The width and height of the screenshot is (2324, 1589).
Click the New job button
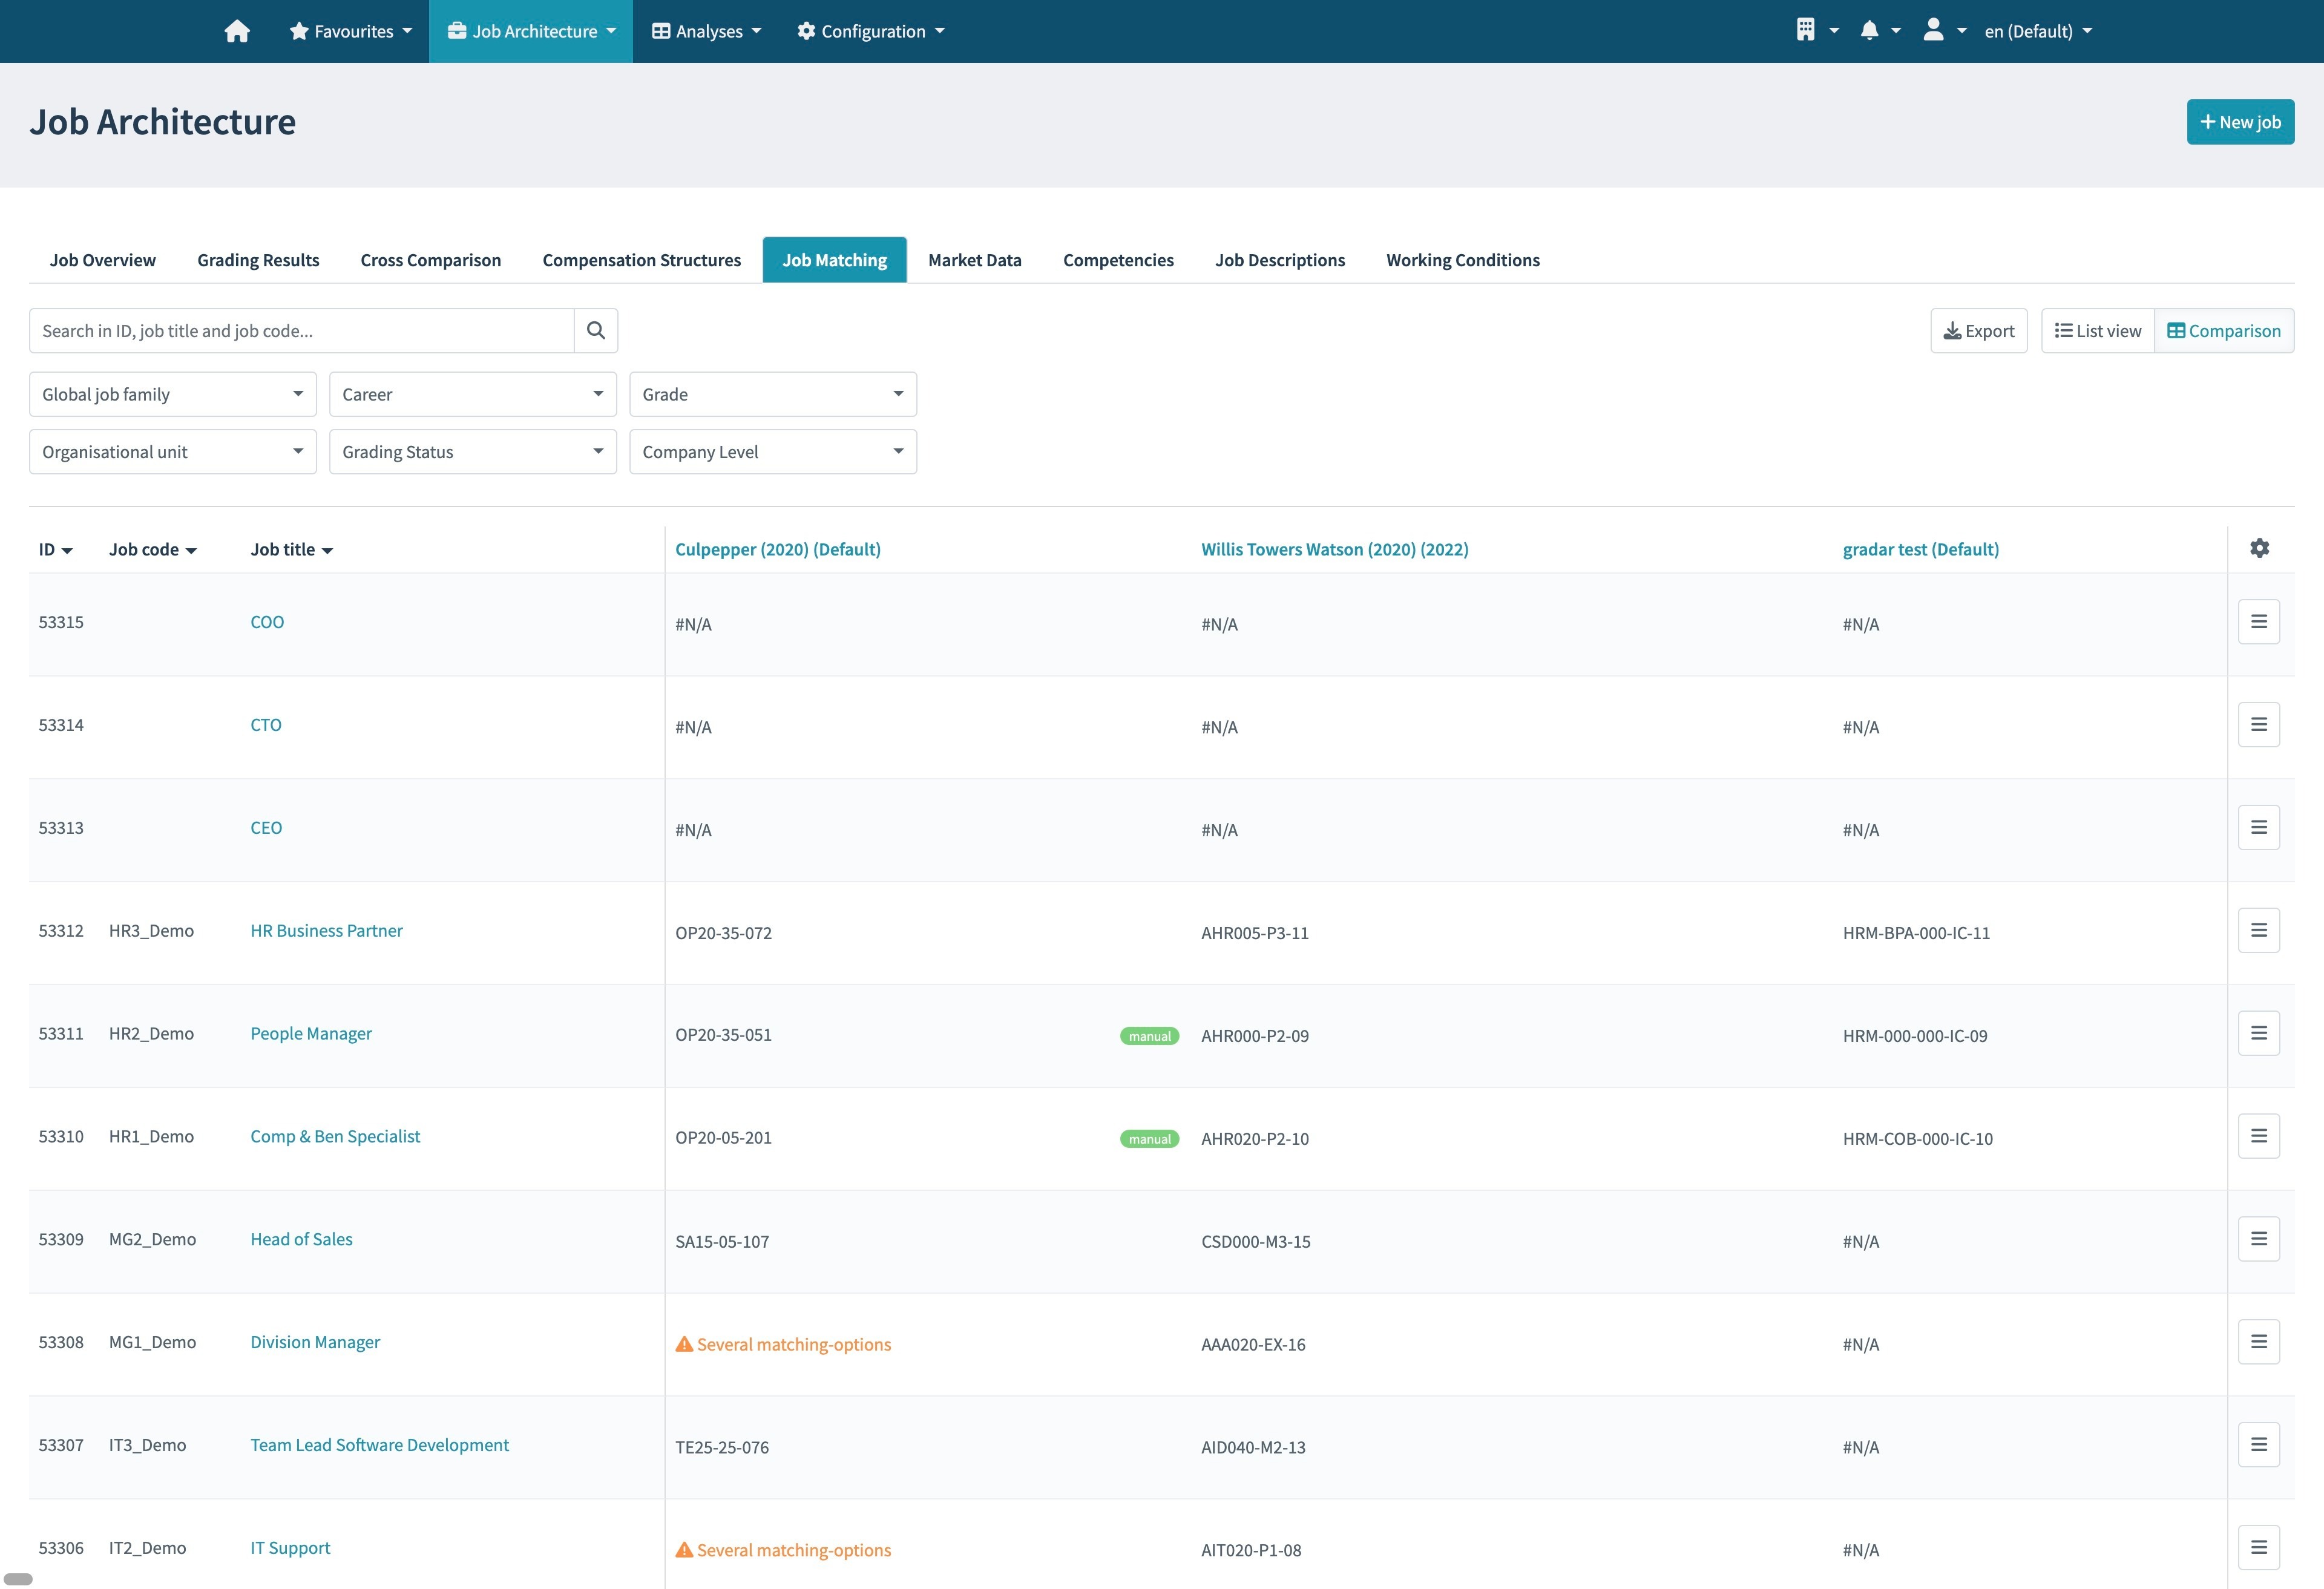(2240, 121)
